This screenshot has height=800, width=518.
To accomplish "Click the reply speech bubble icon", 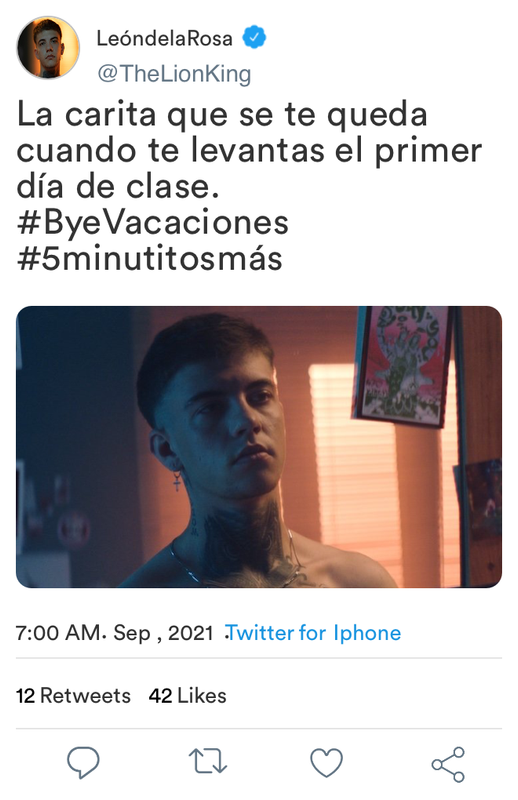I will point(83,762).
